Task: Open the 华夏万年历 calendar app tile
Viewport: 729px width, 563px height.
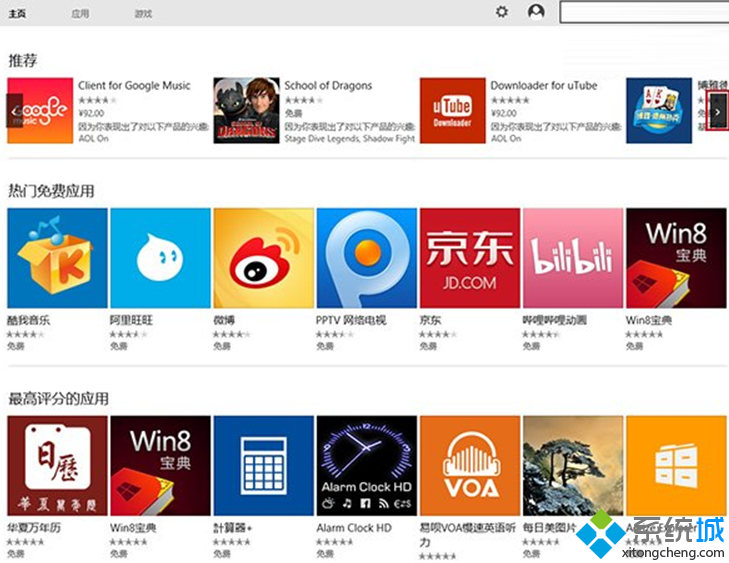Action: click(x=57, y=466)
